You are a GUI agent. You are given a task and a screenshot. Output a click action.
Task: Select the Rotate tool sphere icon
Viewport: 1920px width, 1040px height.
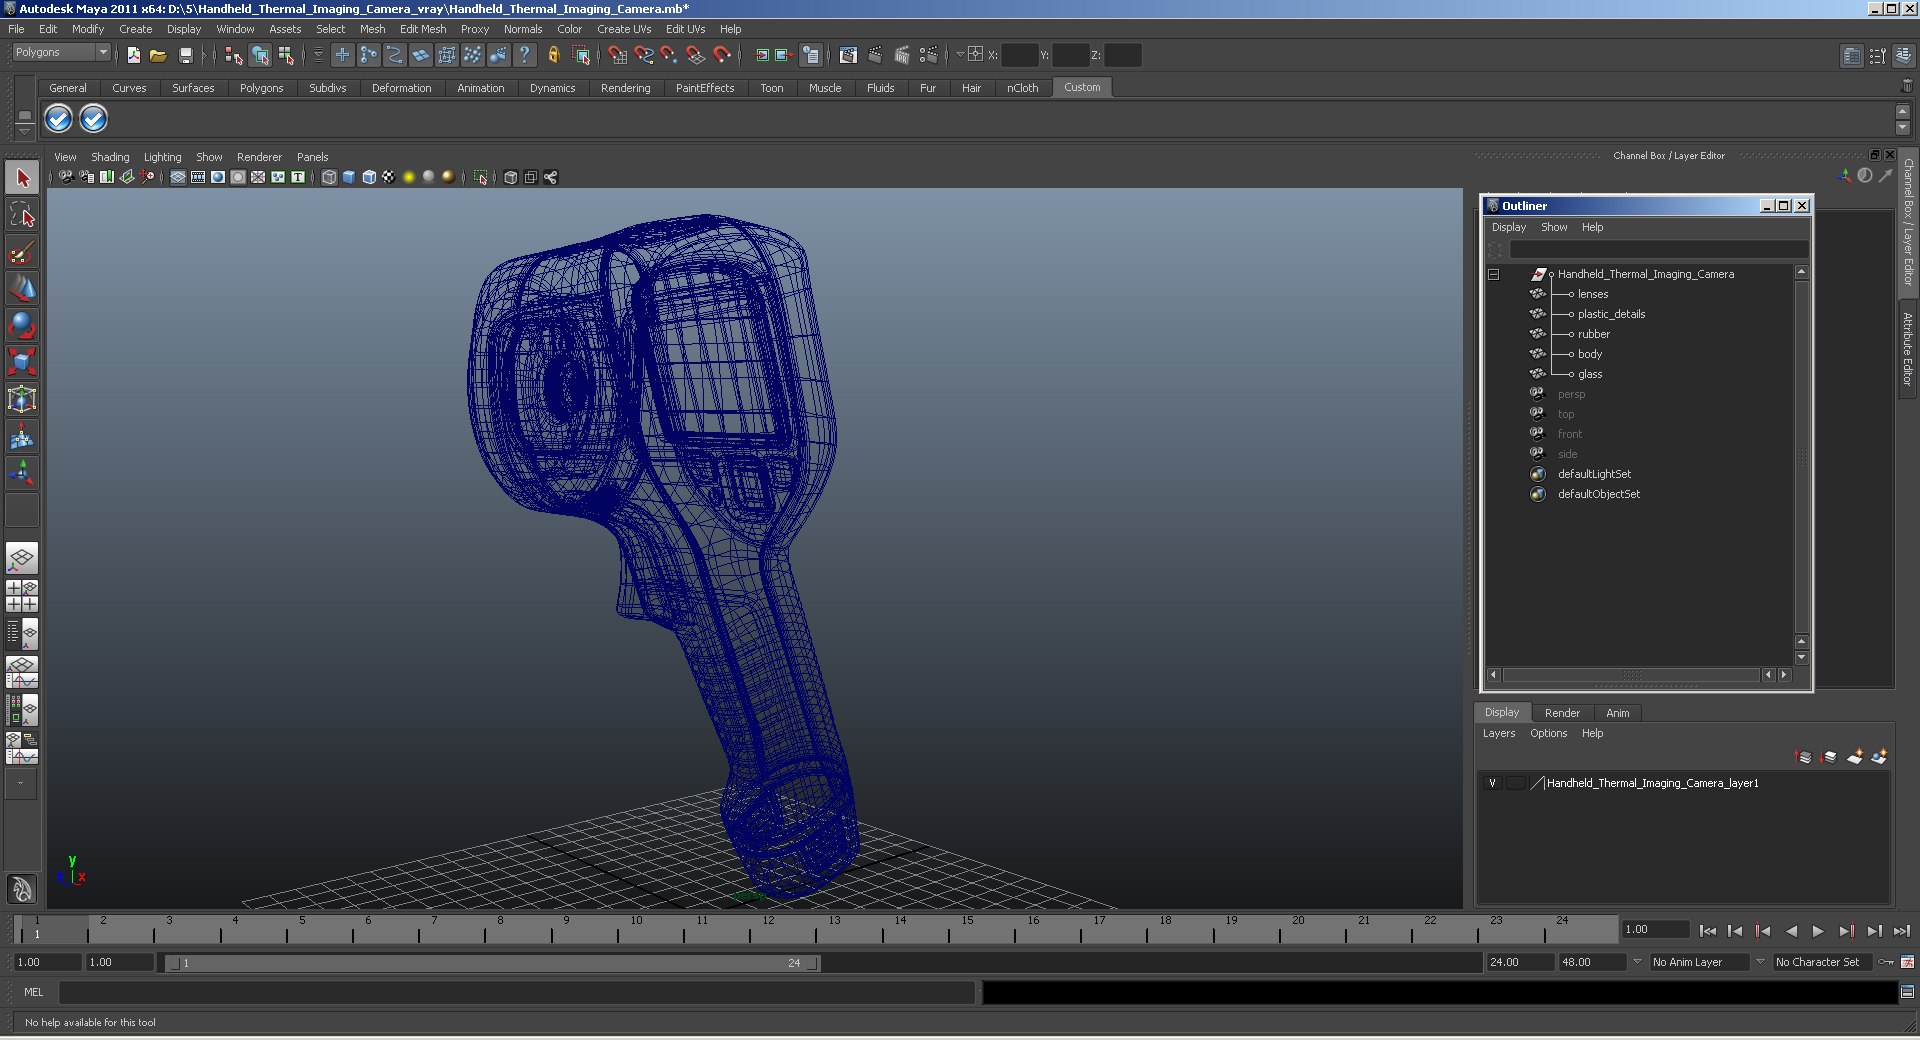[x=22, y=325]
